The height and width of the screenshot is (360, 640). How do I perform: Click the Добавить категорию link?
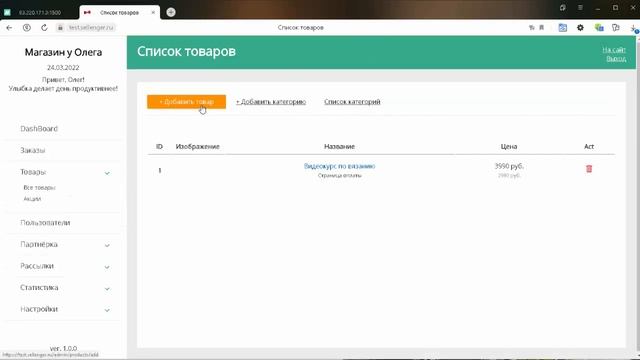coord(271,102)
